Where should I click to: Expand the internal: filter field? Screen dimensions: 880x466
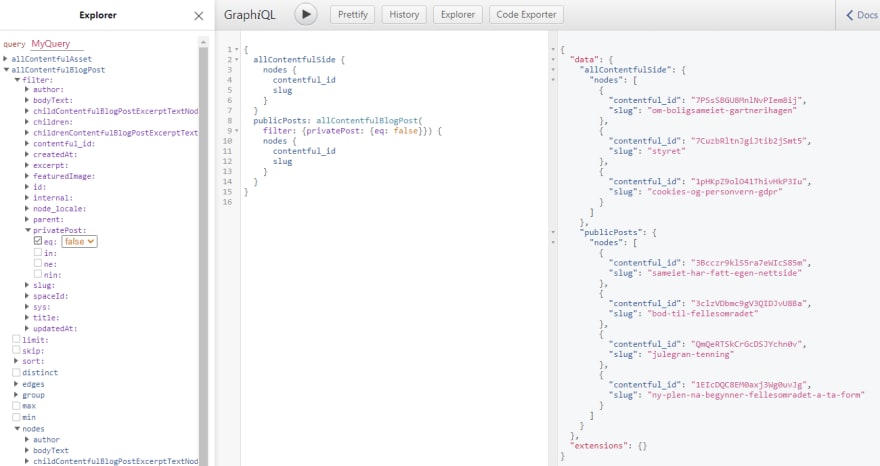[x=27, y=198]
